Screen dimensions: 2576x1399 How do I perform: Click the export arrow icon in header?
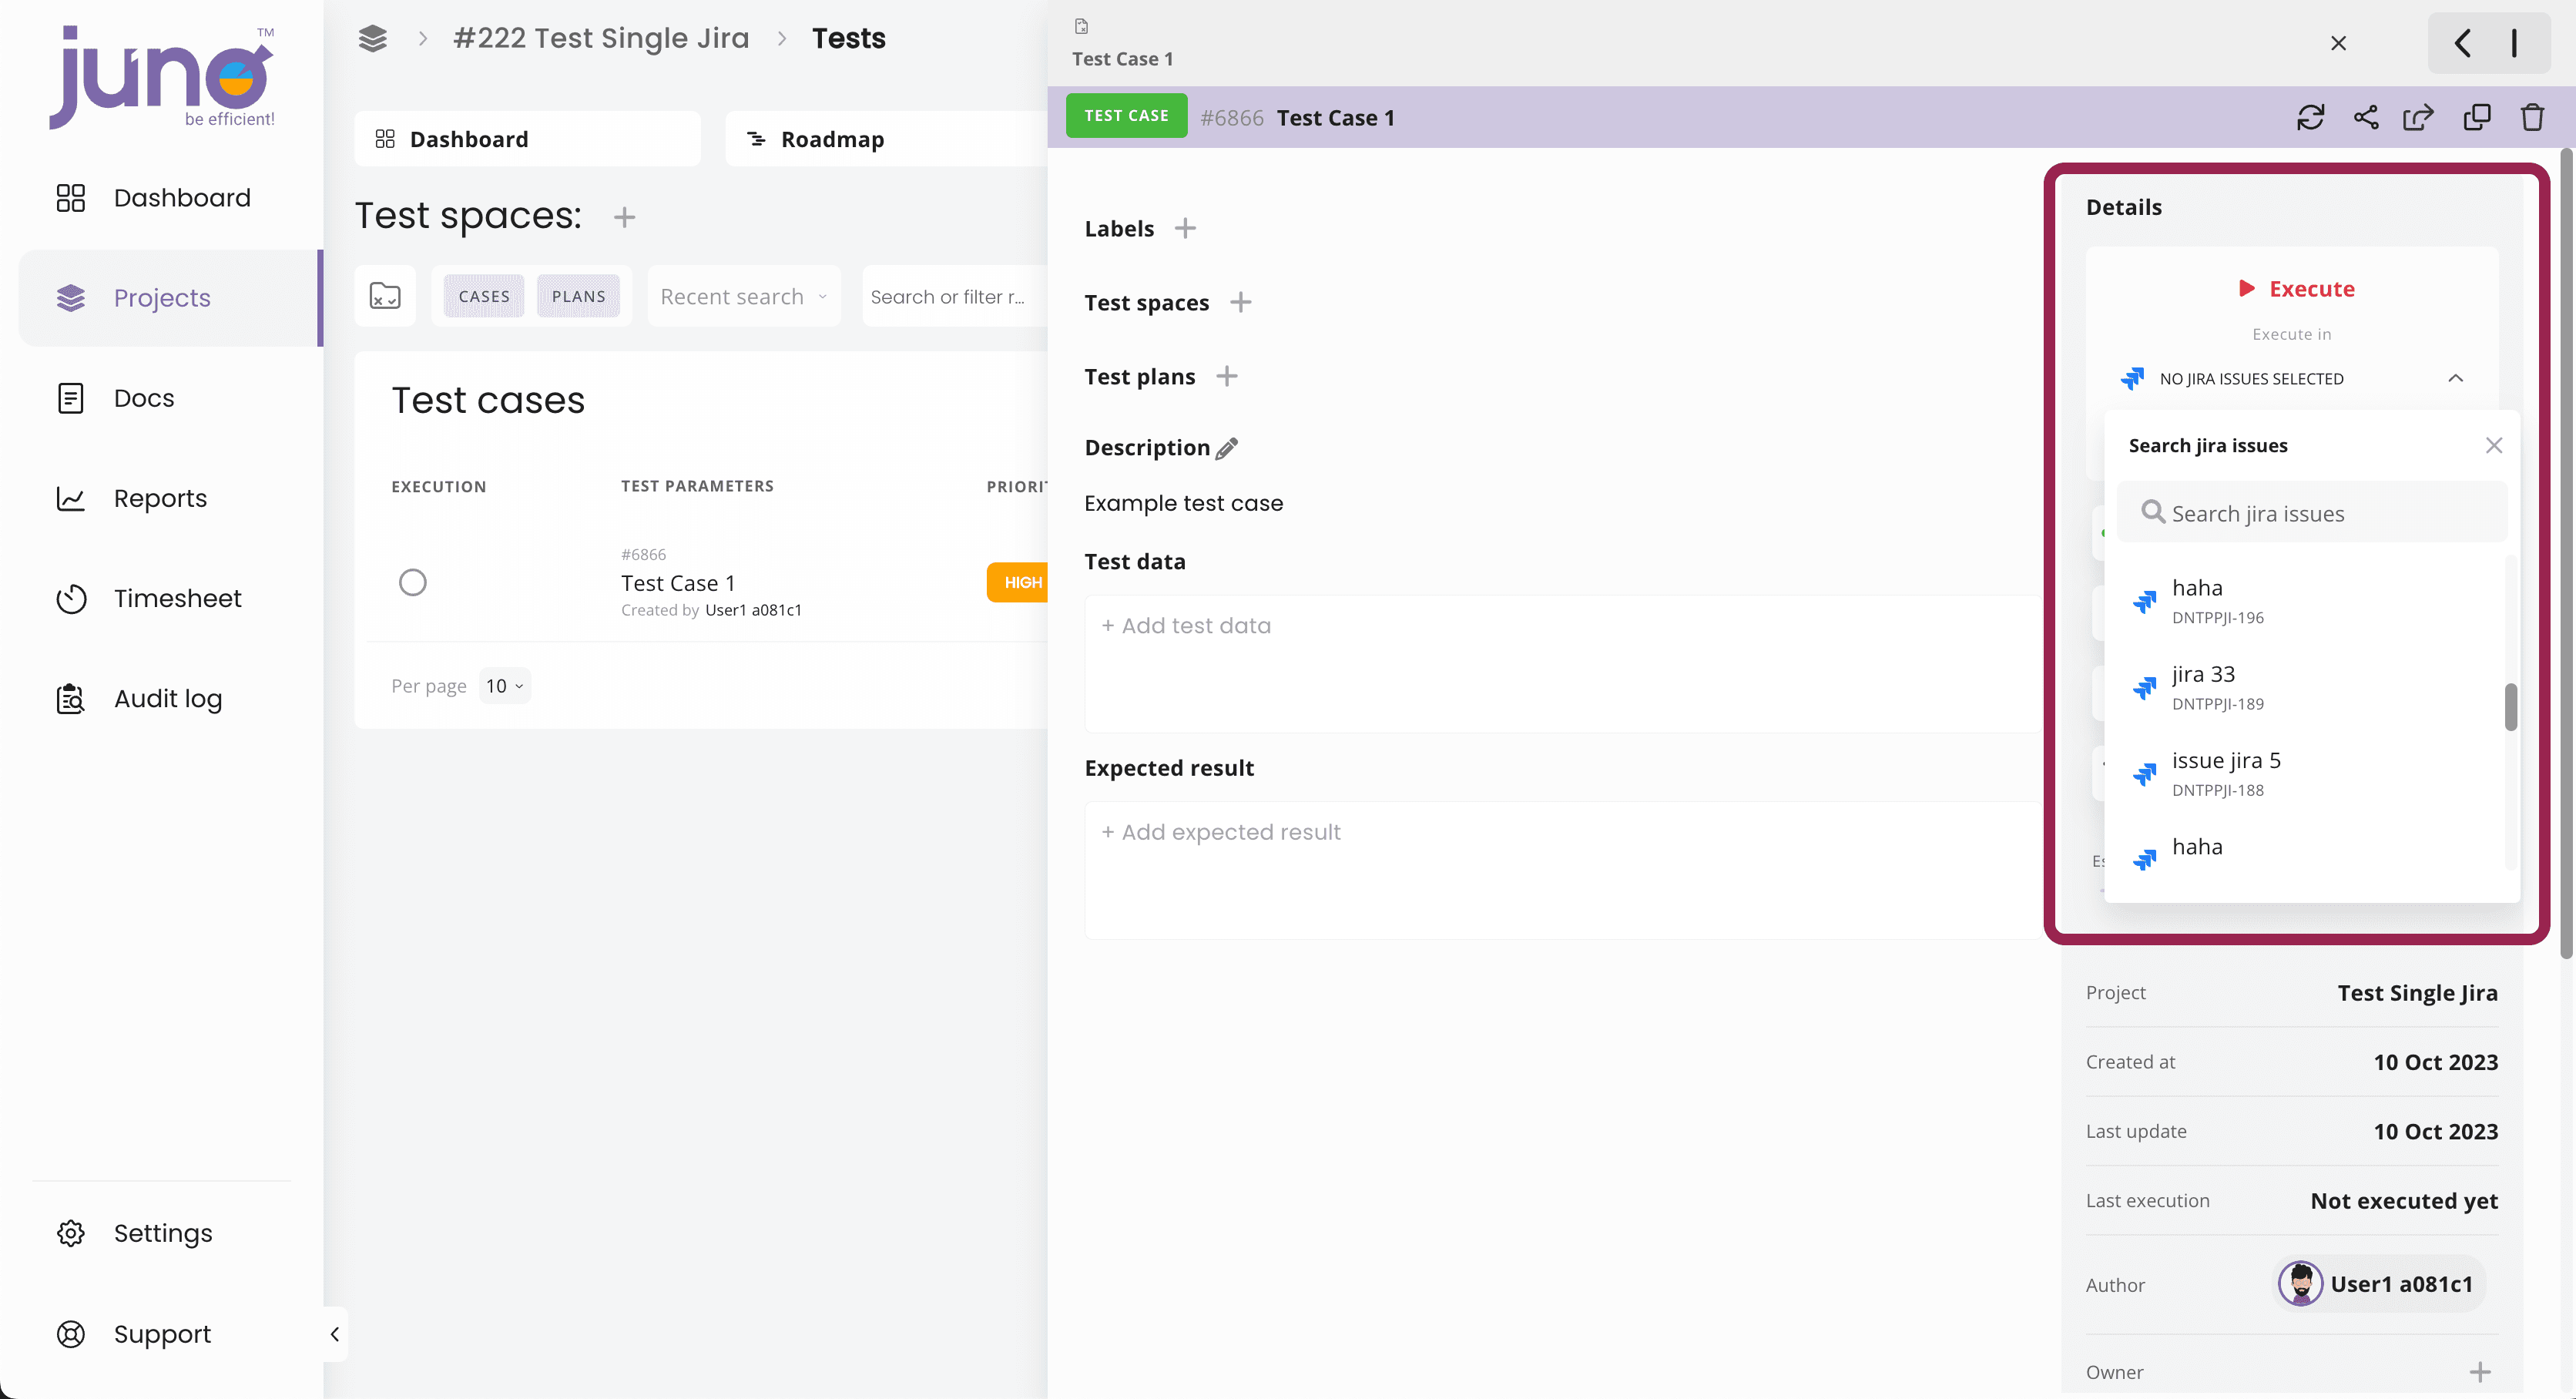point(2419,118)
